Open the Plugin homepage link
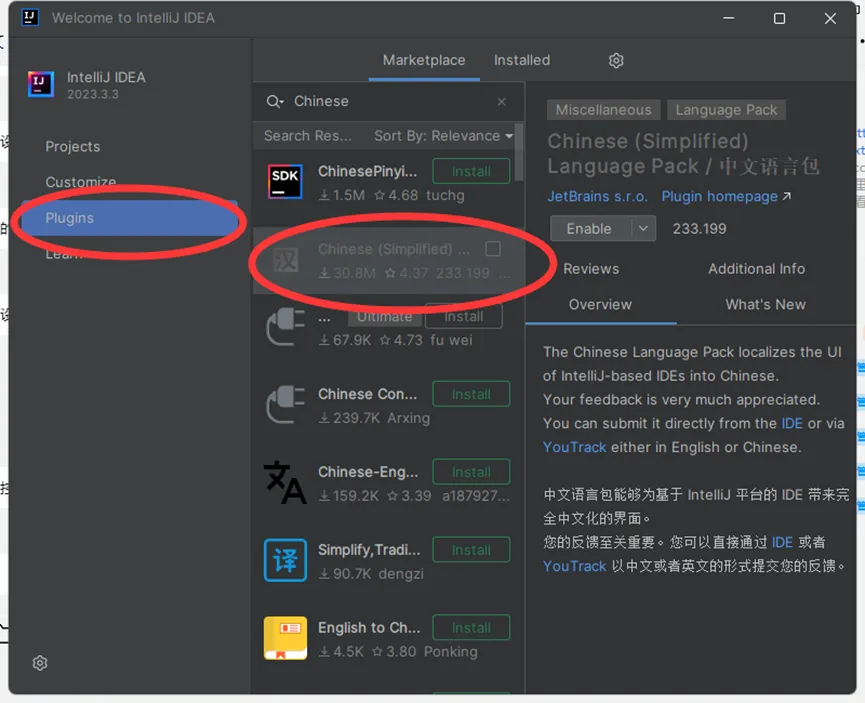This screenshot has width=865, height=703. pyautogui.click(x=725, y=197)
